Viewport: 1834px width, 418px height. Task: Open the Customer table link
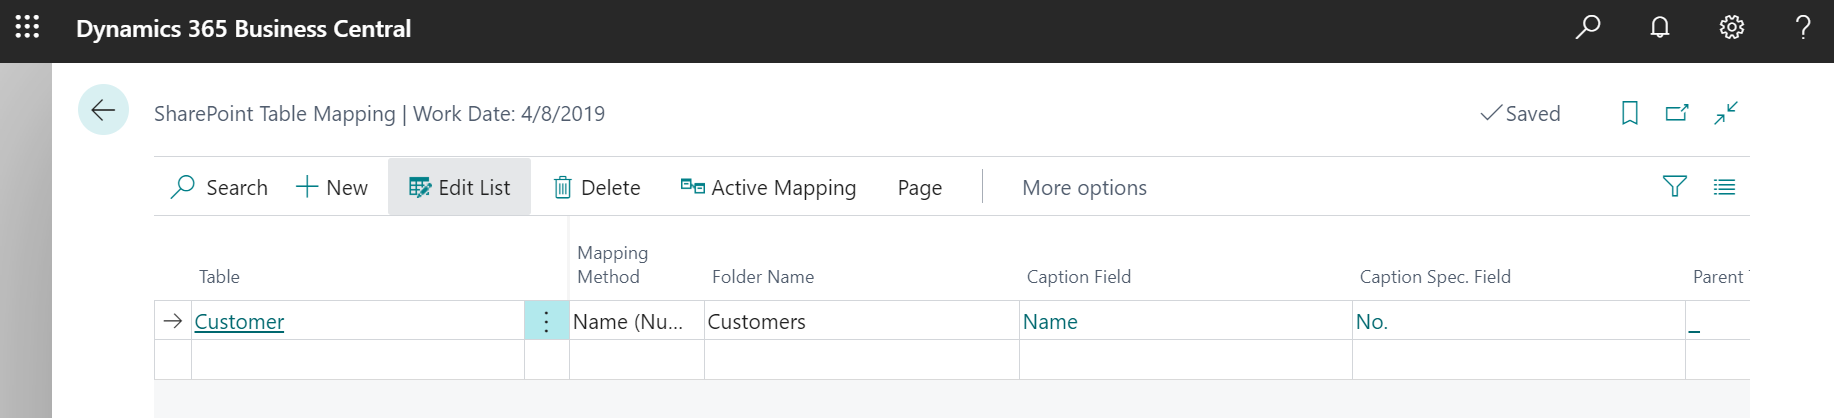[239, 322]
